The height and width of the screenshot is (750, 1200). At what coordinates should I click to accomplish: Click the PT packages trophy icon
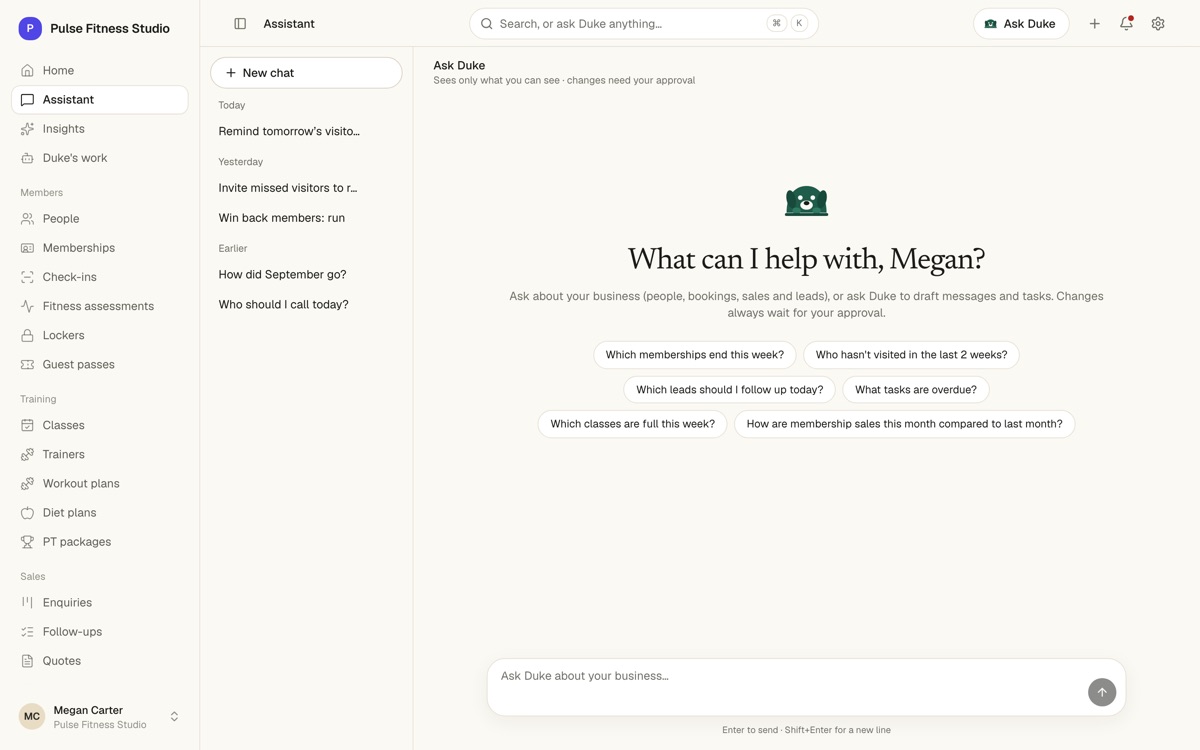[x=27, y=542]
